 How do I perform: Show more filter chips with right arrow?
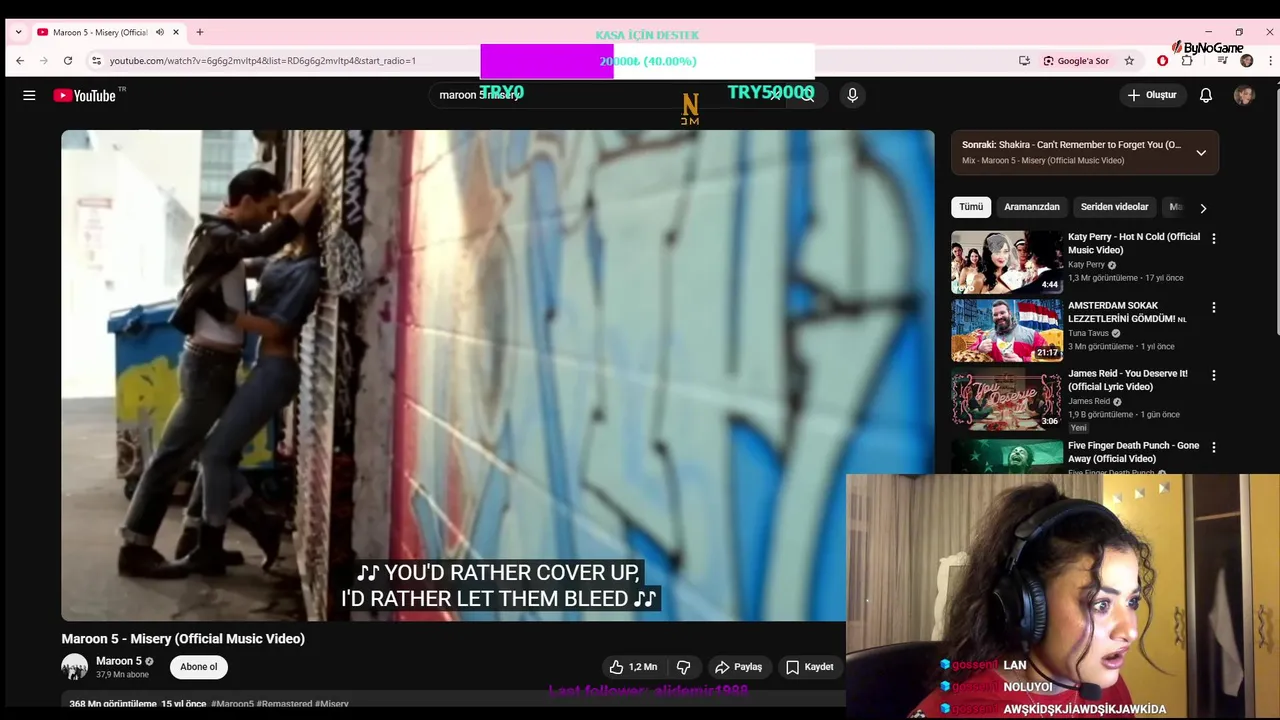(x=1203, y=208)
